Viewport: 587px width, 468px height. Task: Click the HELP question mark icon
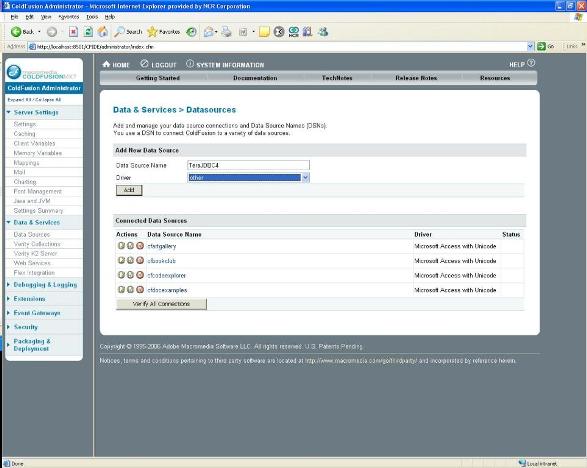coord(531,63)
